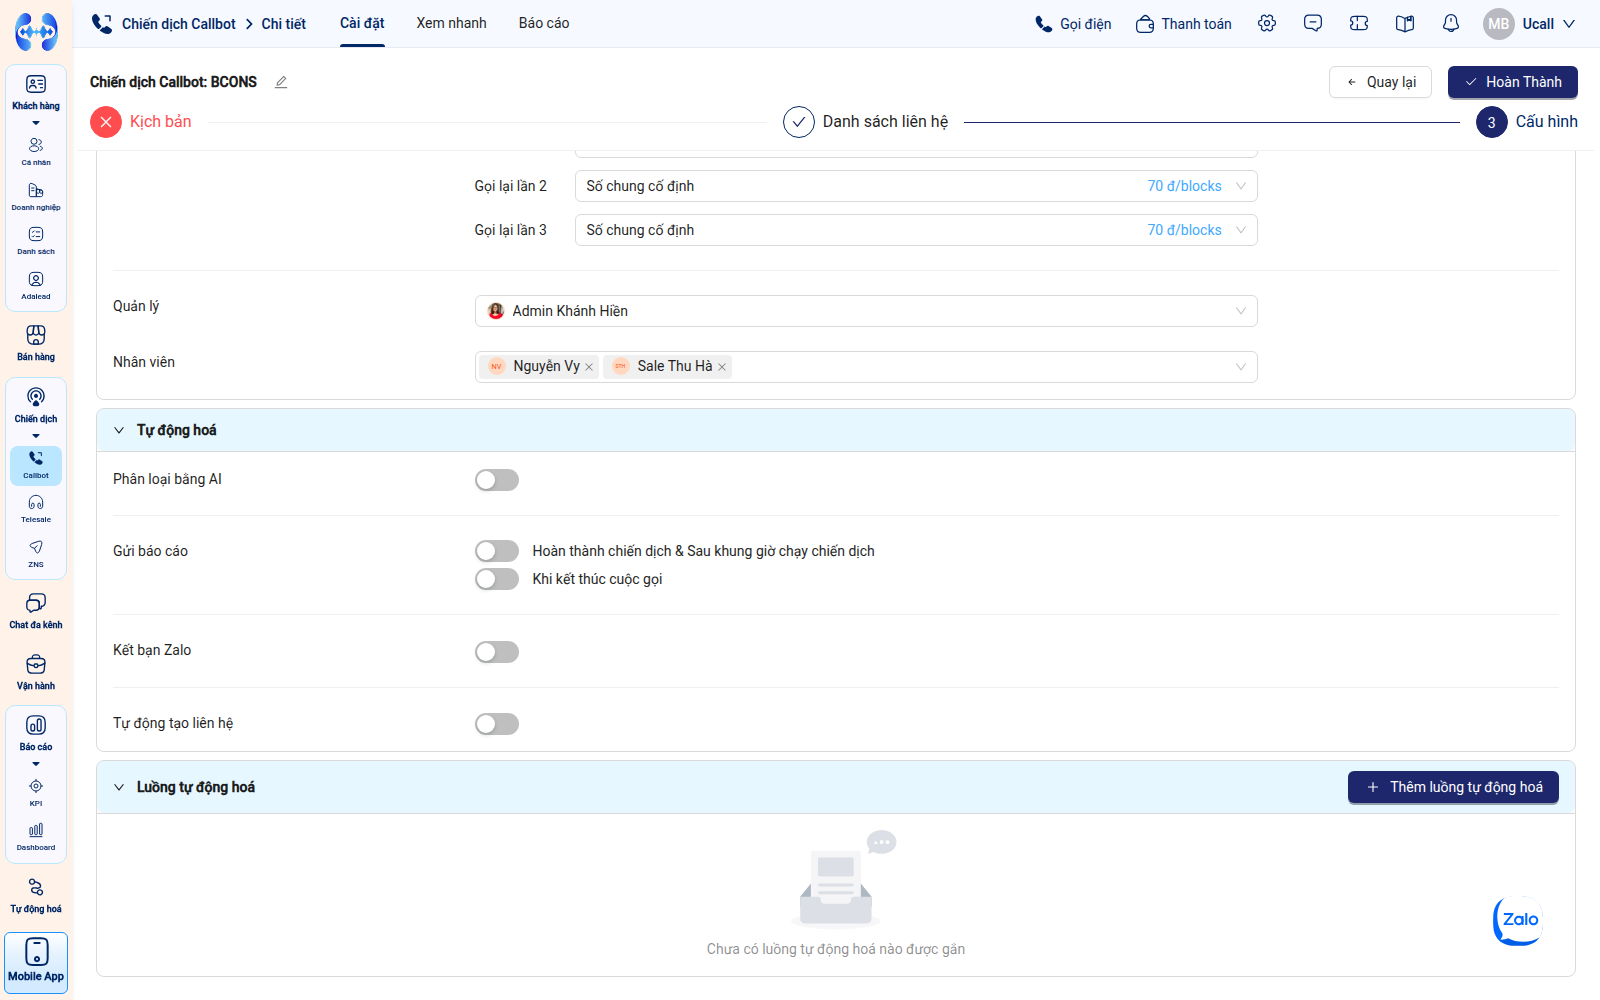
Task: Open the floating Zalo chat icon
Action: tap(1519, 920)
